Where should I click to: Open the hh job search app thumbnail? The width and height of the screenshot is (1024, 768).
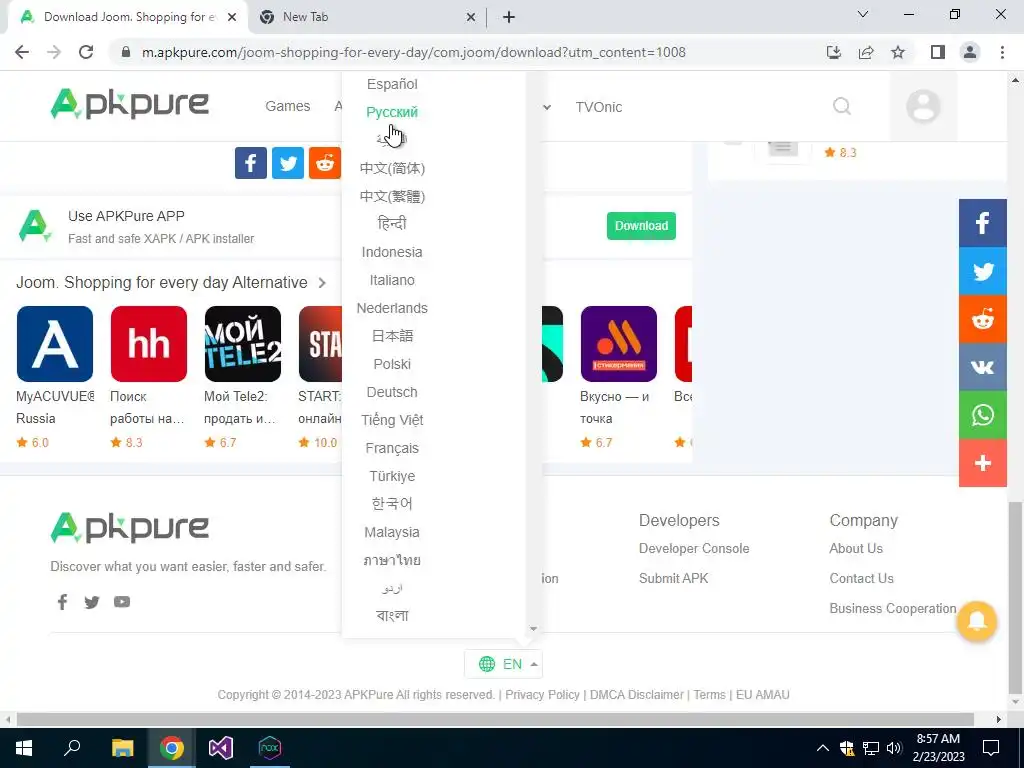149,344
